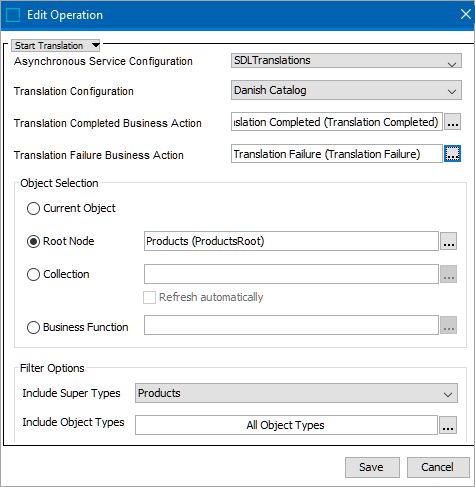The width and height of the screenshot is (475, 487).
Task: Open the Danish Catalog configuration dropdown
Action: pos(346,90)
